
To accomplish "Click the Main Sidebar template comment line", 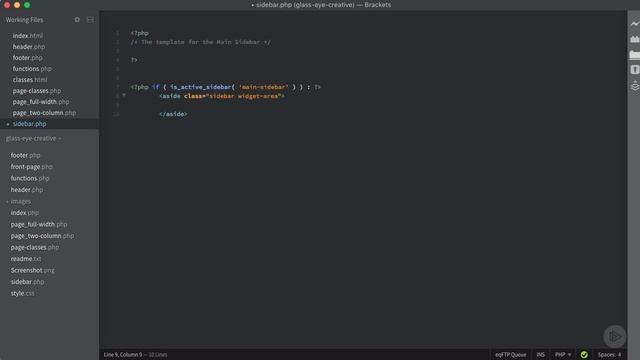I will coord(200,42).
